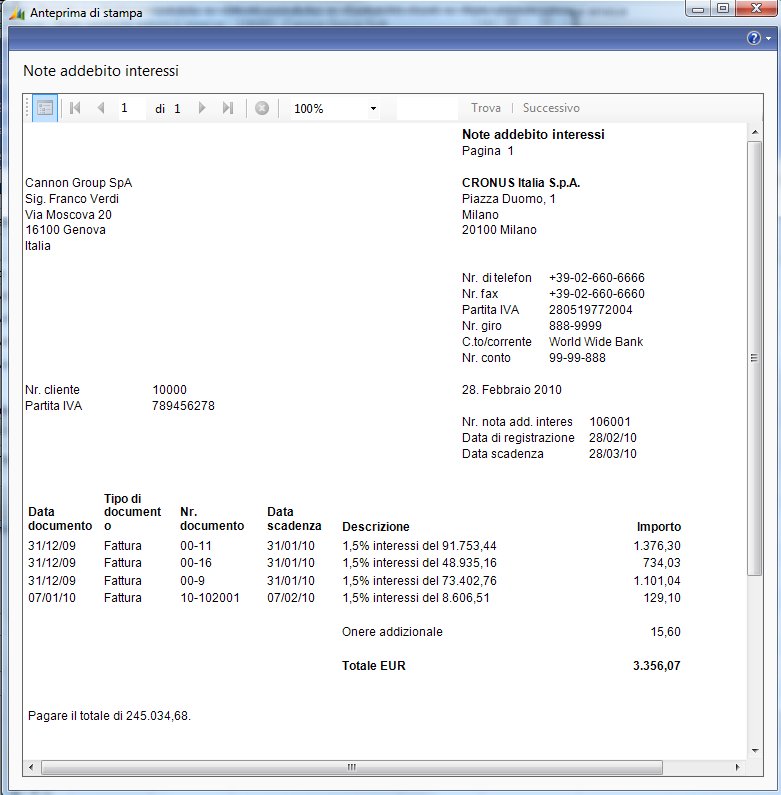Click the horizontal scrollbar left arrow
Image resolution: width=781 pixels, height=795 pixels.
tap(31, 767)
